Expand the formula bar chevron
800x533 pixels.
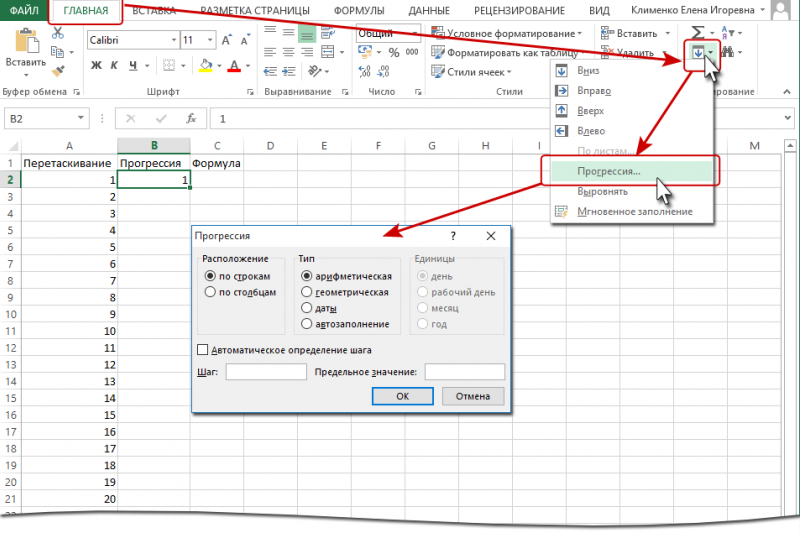(788, 118)
